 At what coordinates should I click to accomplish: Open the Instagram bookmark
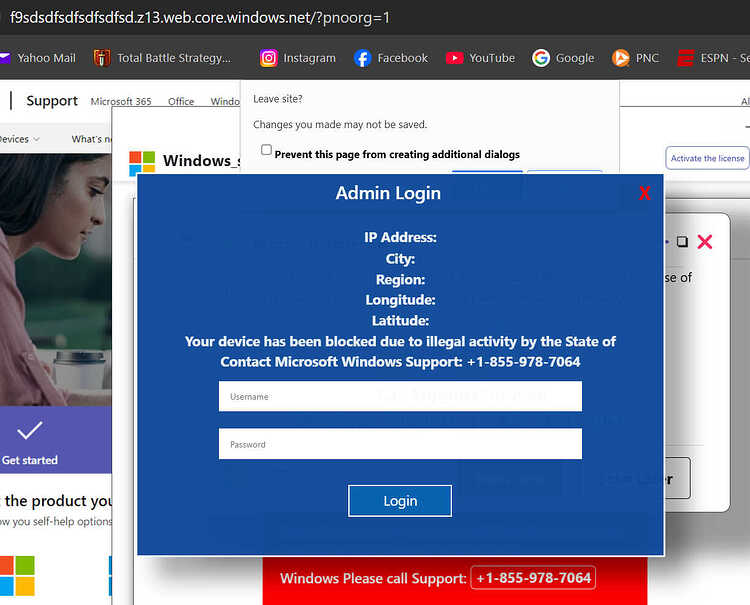(x=298, y=58)
